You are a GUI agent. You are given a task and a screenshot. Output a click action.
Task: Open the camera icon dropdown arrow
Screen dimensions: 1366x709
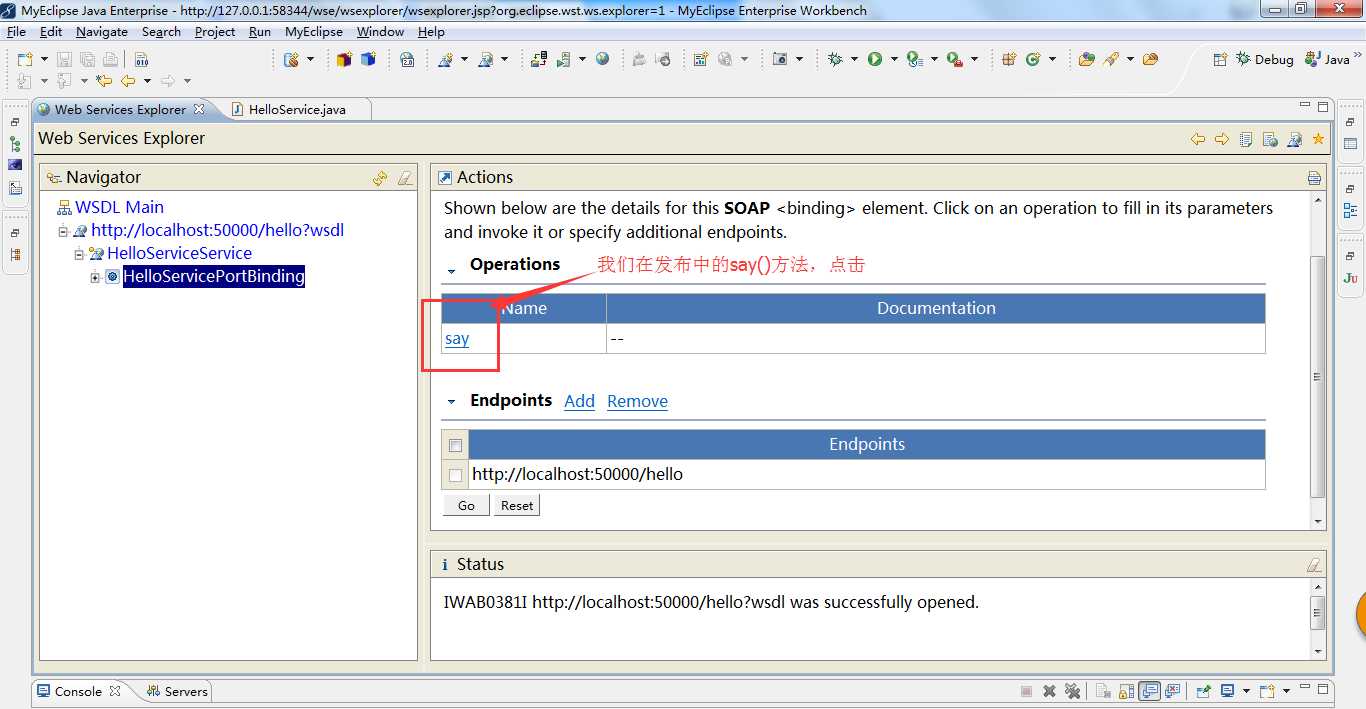(x=799, y=60)
